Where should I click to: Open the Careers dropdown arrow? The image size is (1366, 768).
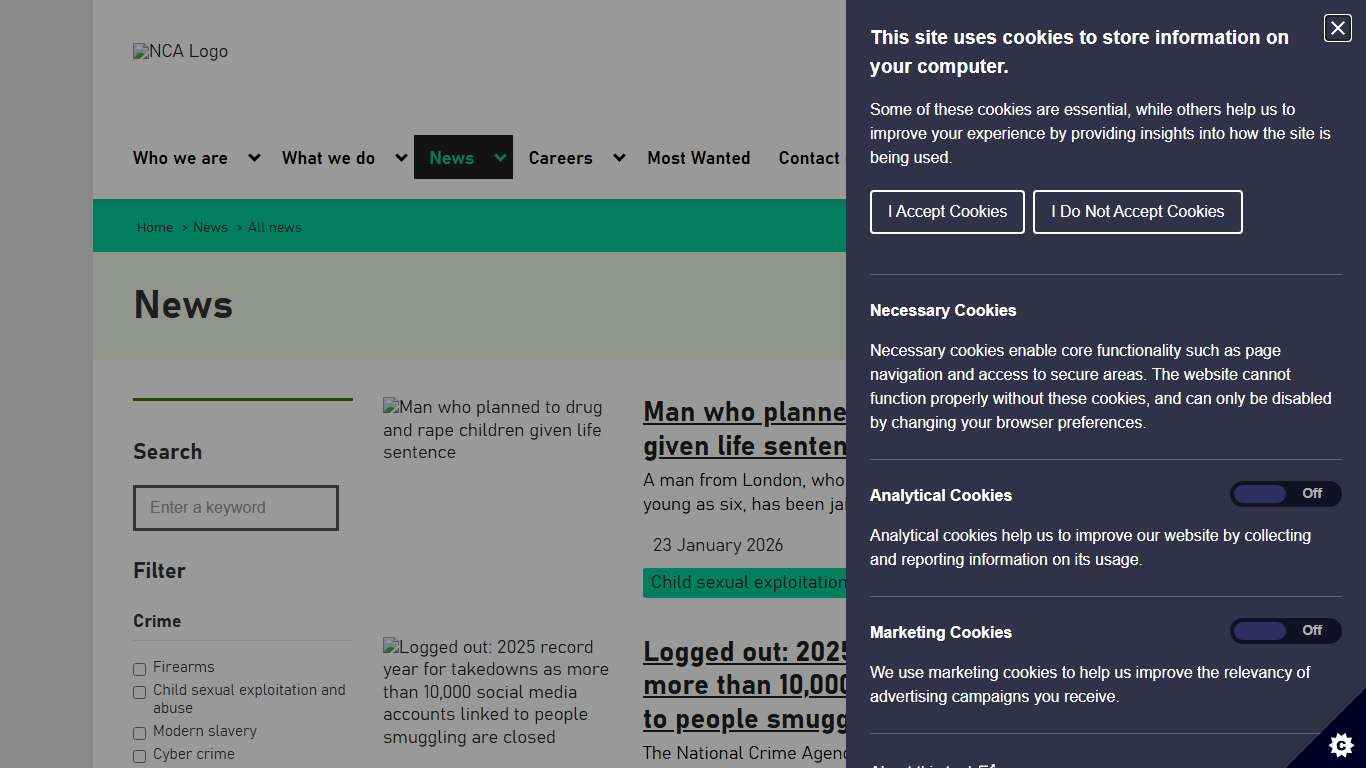(619, 157)
